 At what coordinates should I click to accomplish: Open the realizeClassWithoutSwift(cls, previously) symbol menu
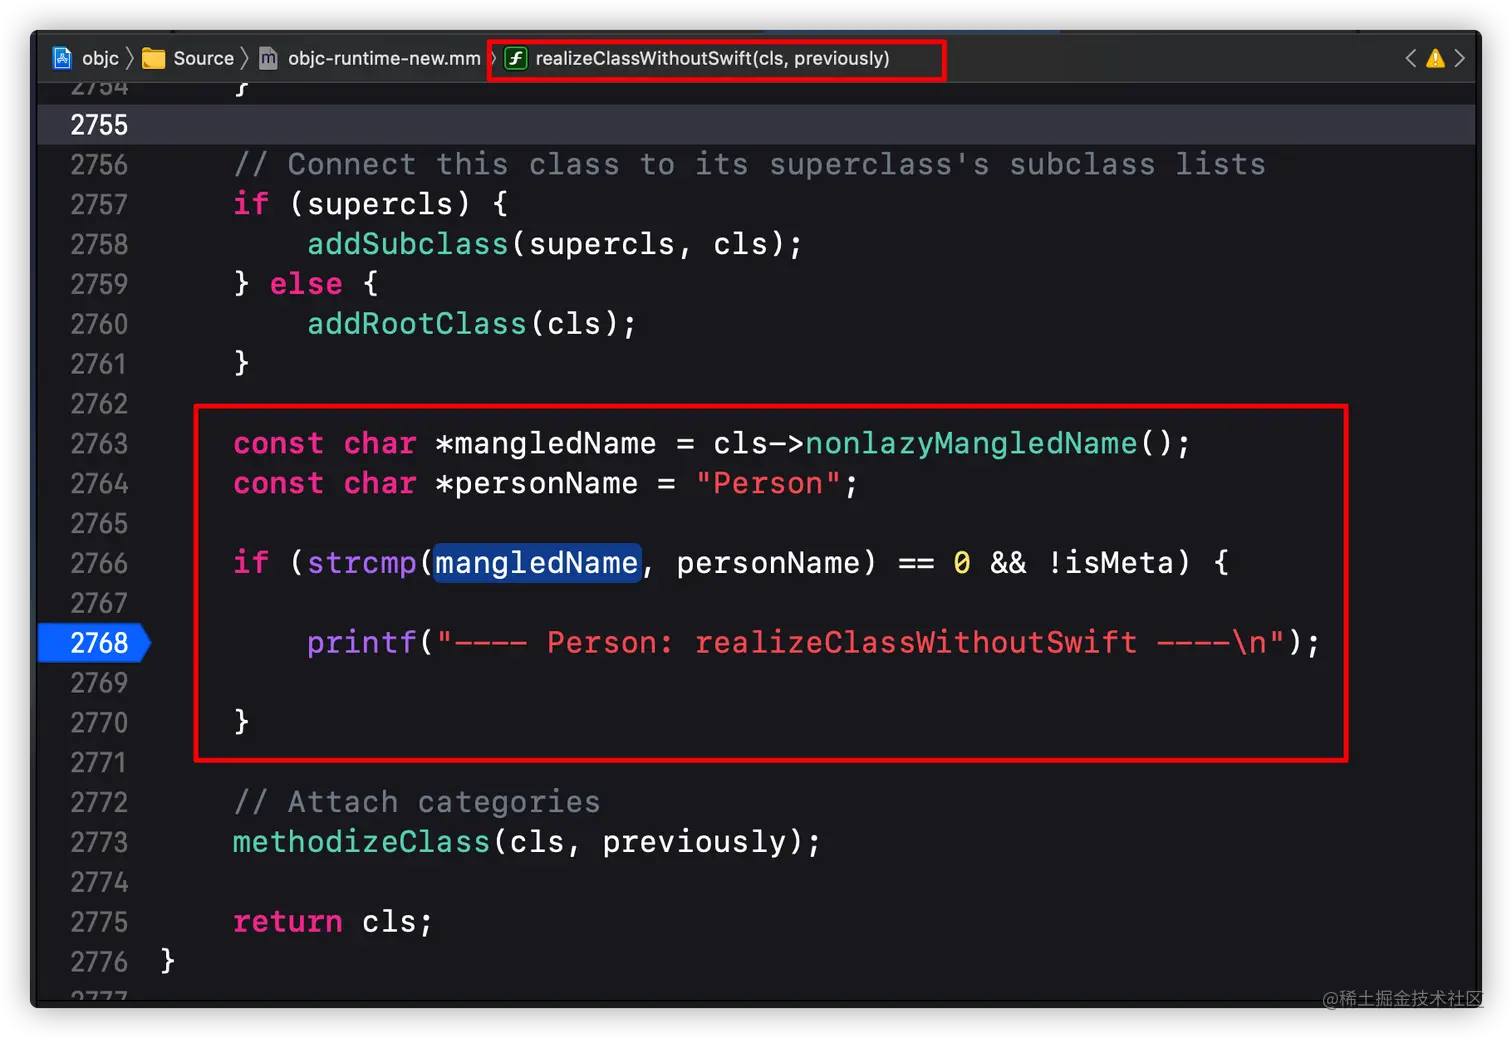[x=712, y=58]
